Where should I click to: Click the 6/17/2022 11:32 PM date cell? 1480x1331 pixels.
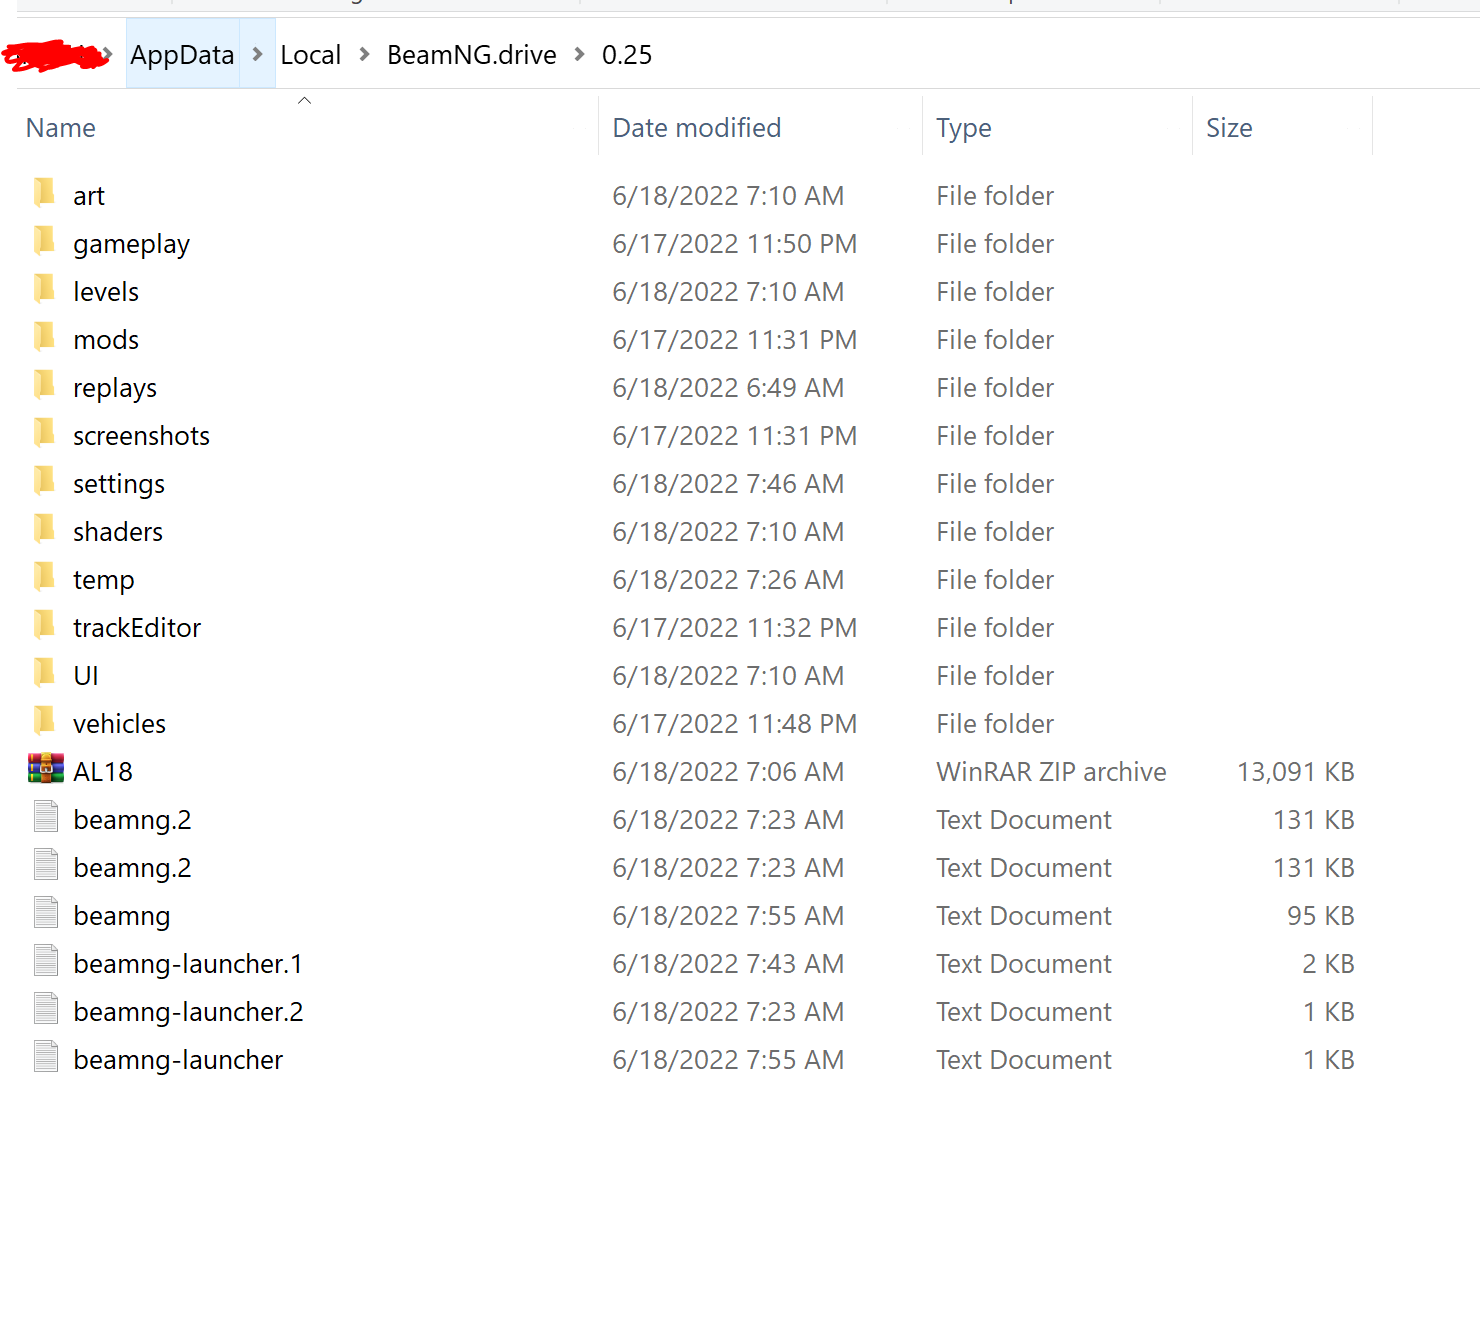point(734,628)
